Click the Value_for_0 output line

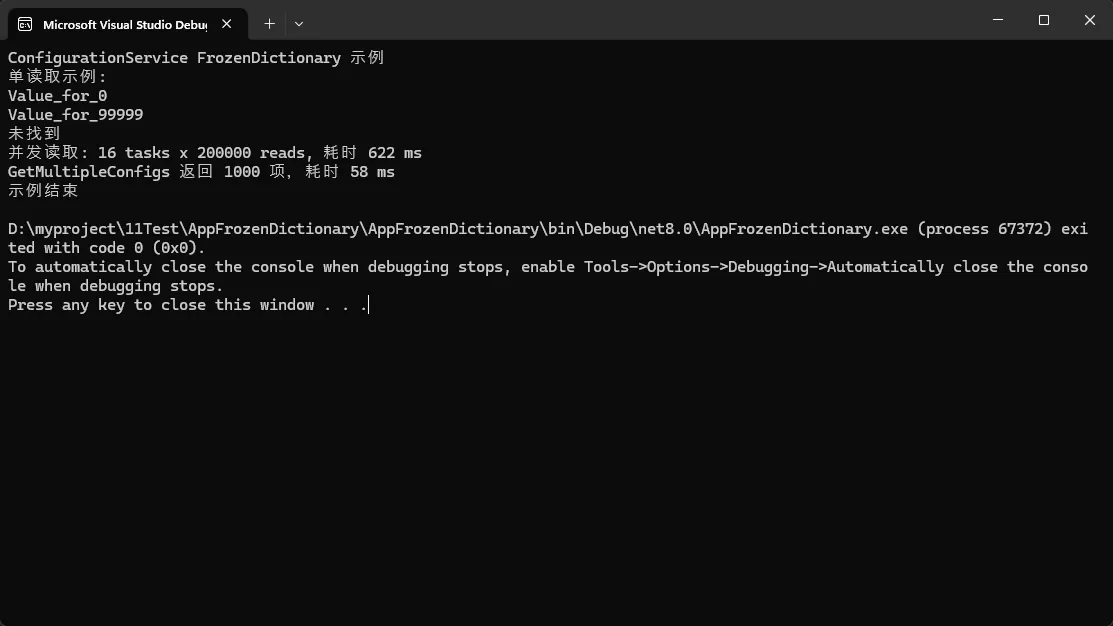click(x=57, y=96)
